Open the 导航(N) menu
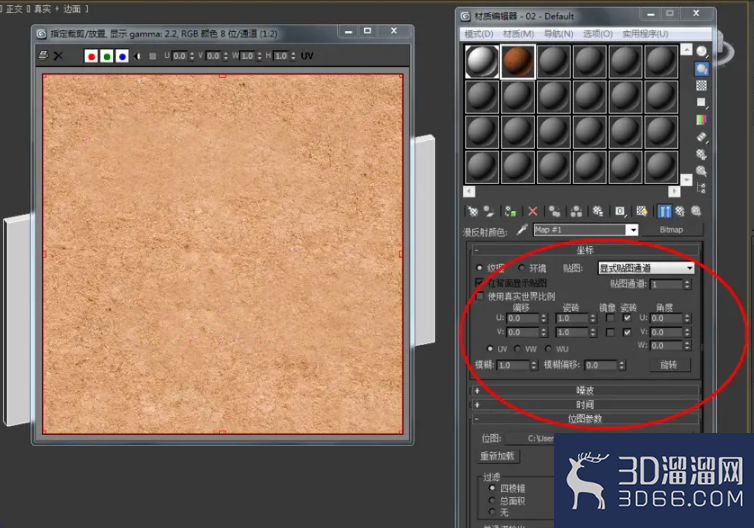754x528 pixels. pyautogui.click(x=558, y=34)
